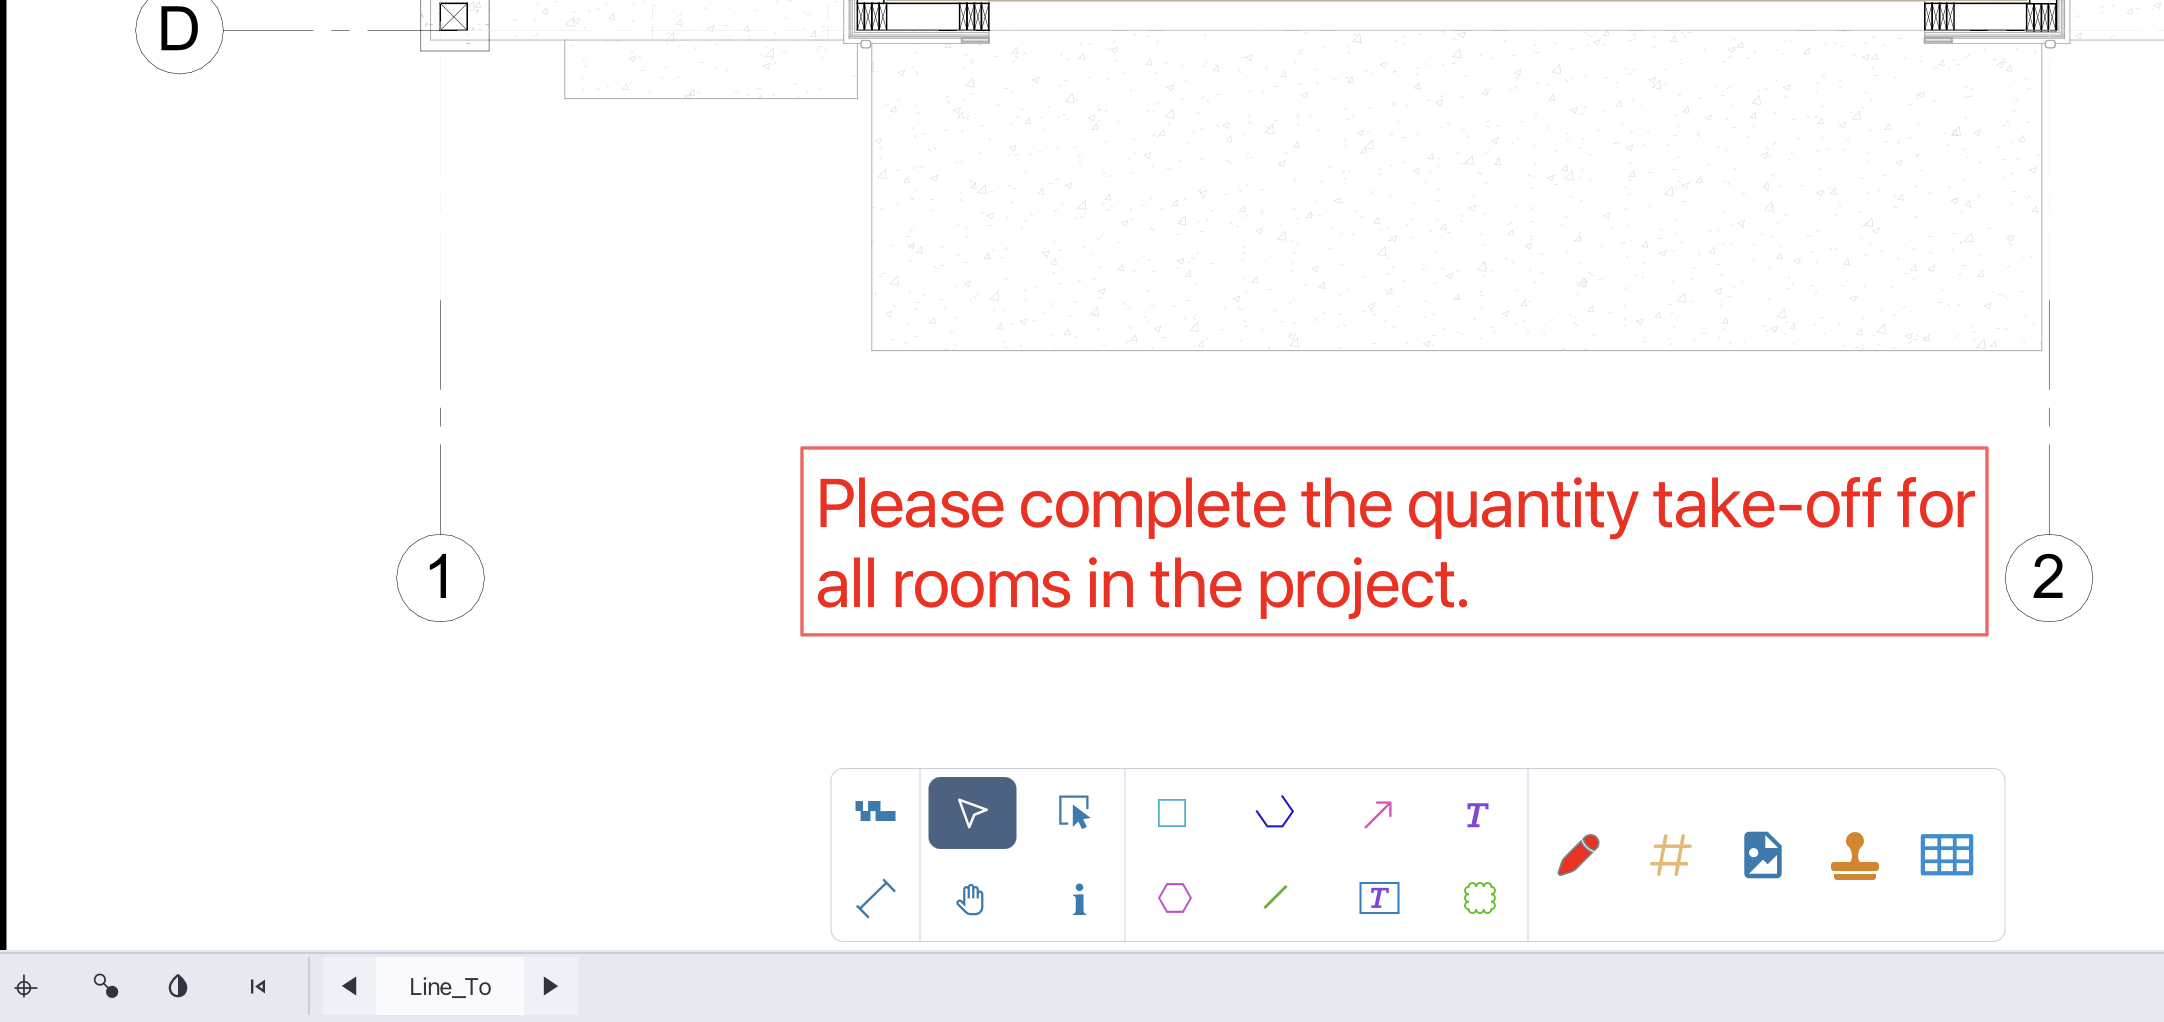Toggle the crosshair snap tool
The height and width of the screenshot is (1022, 2164).
coord(27,986)
